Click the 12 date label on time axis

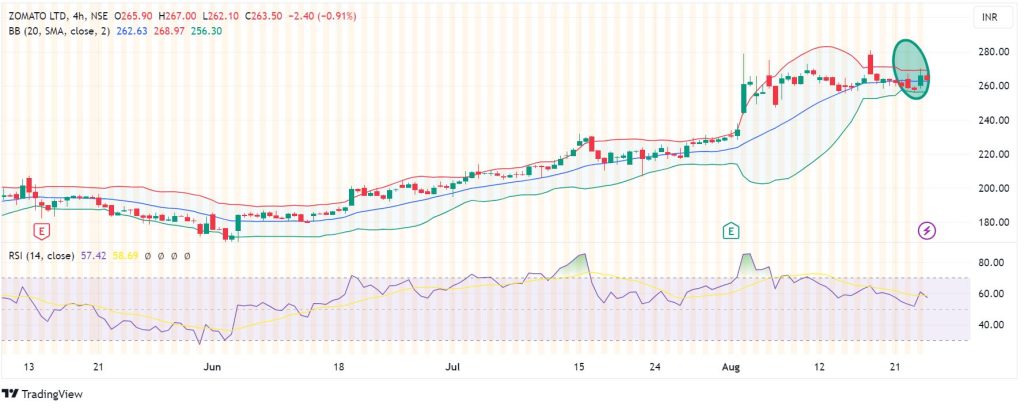(820, 367)
